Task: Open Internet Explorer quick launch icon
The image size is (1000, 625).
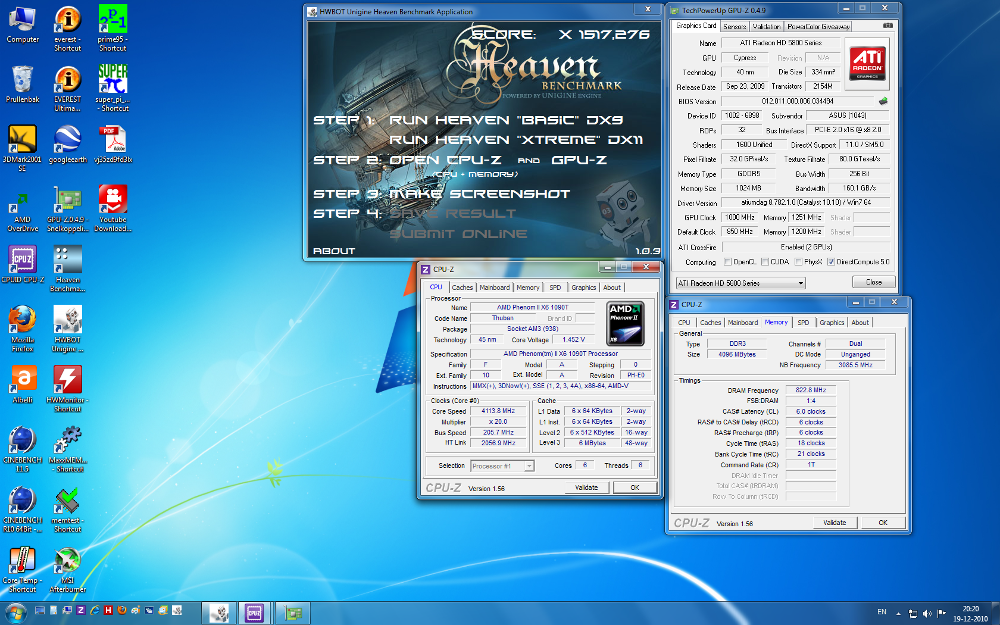Action: click(95, 610)
